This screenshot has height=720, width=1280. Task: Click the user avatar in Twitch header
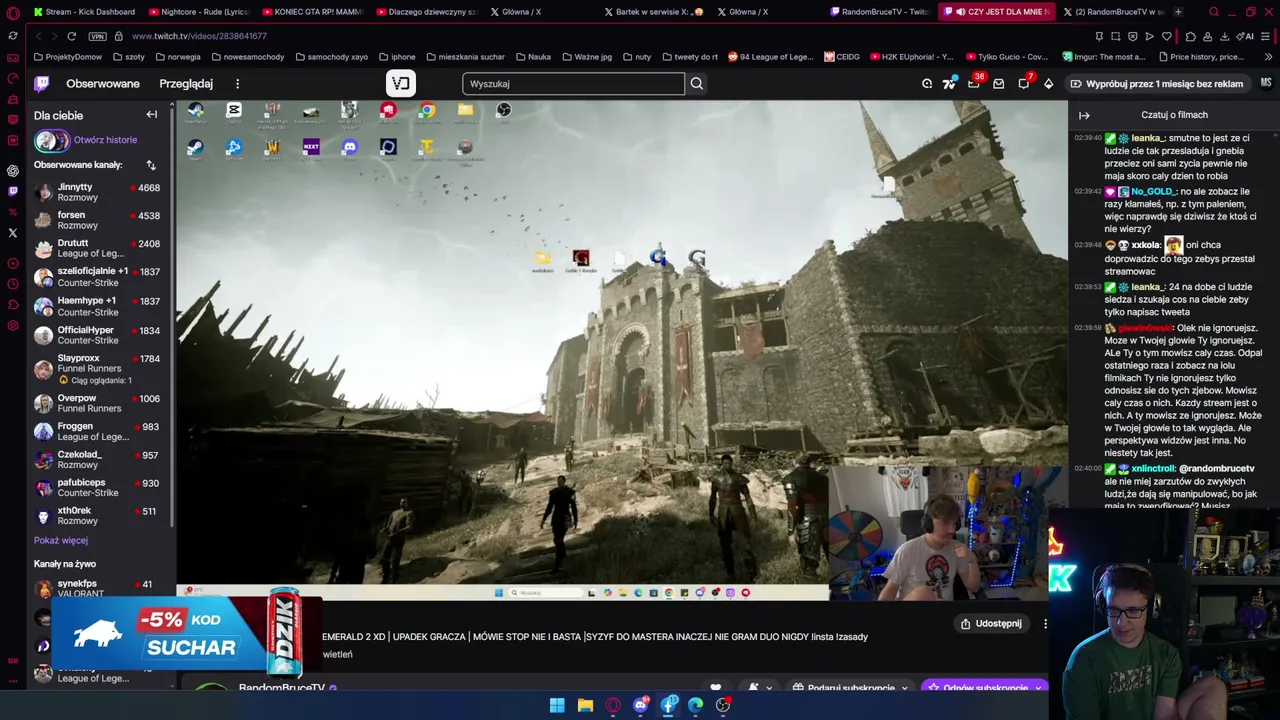[1266, 83]
